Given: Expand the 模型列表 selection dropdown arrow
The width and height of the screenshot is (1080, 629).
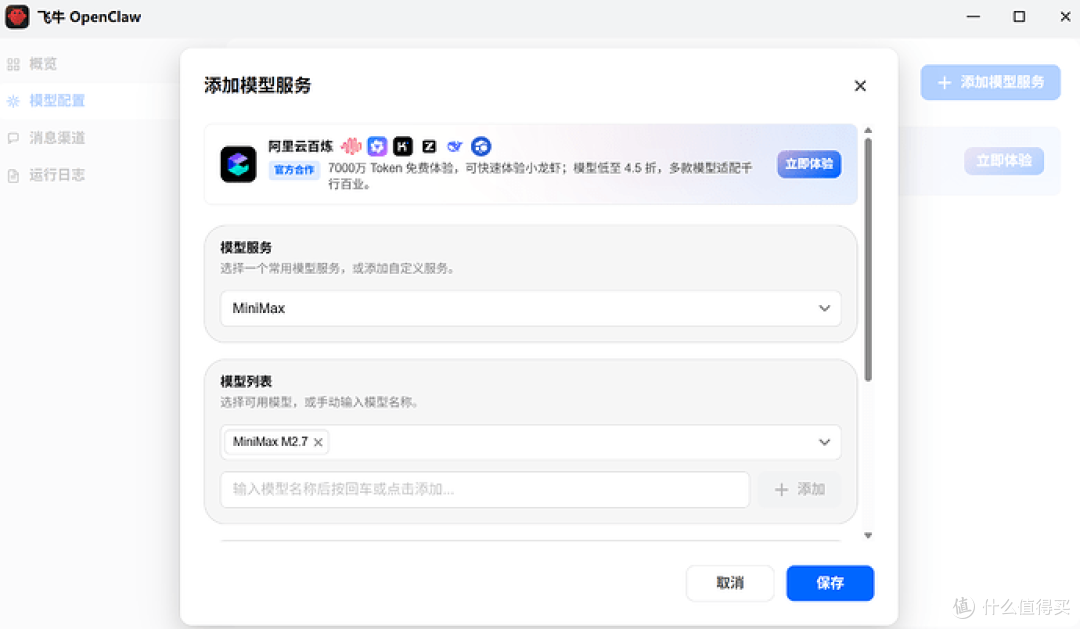Looking at the screenshot, I should (x=824, y=442).
